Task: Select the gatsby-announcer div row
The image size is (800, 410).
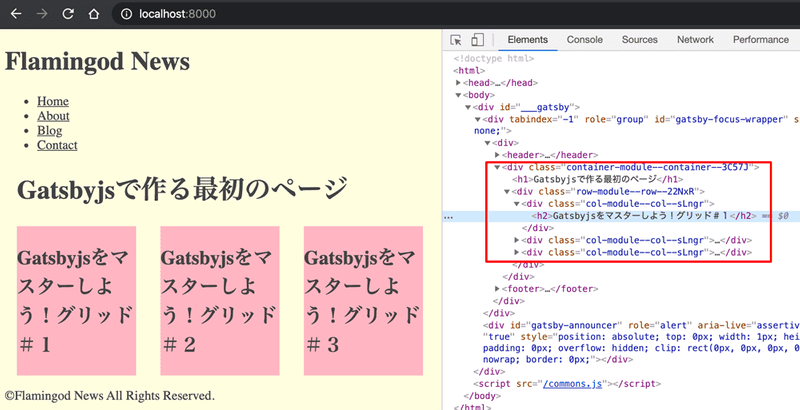Action: click(x=641, y=342)
